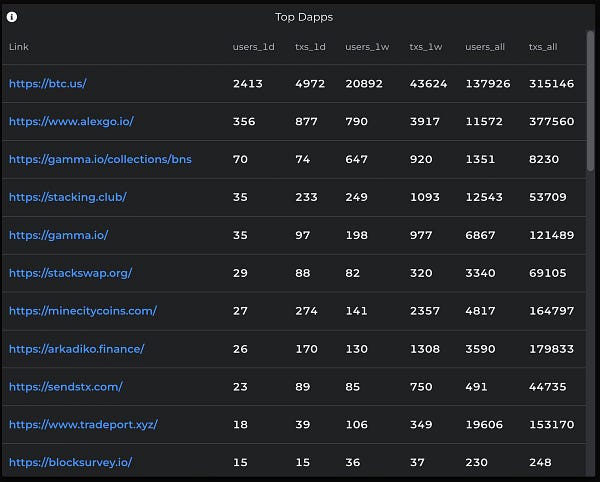This screenshot has height=482, width=600.
Task: Select the value 230 in blocksurvey row
Action: point(476,463)
